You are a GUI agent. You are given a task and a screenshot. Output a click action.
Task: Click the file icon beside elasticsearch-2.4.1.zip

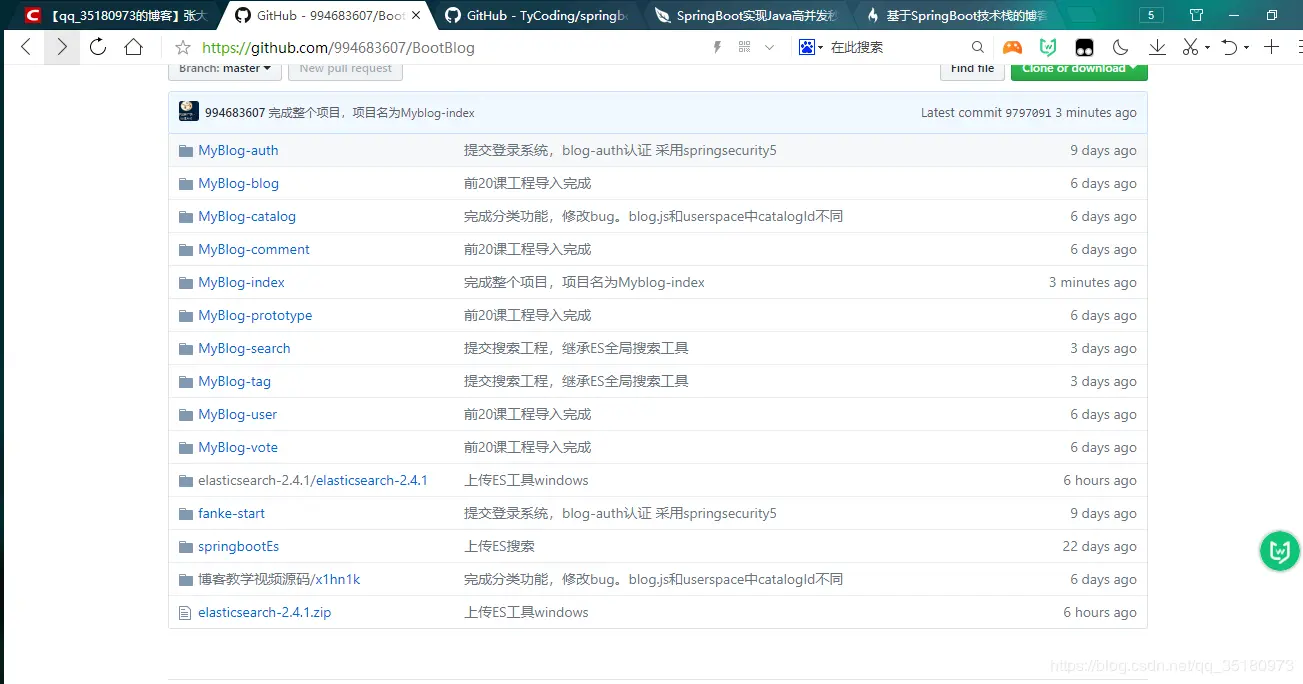185,613
